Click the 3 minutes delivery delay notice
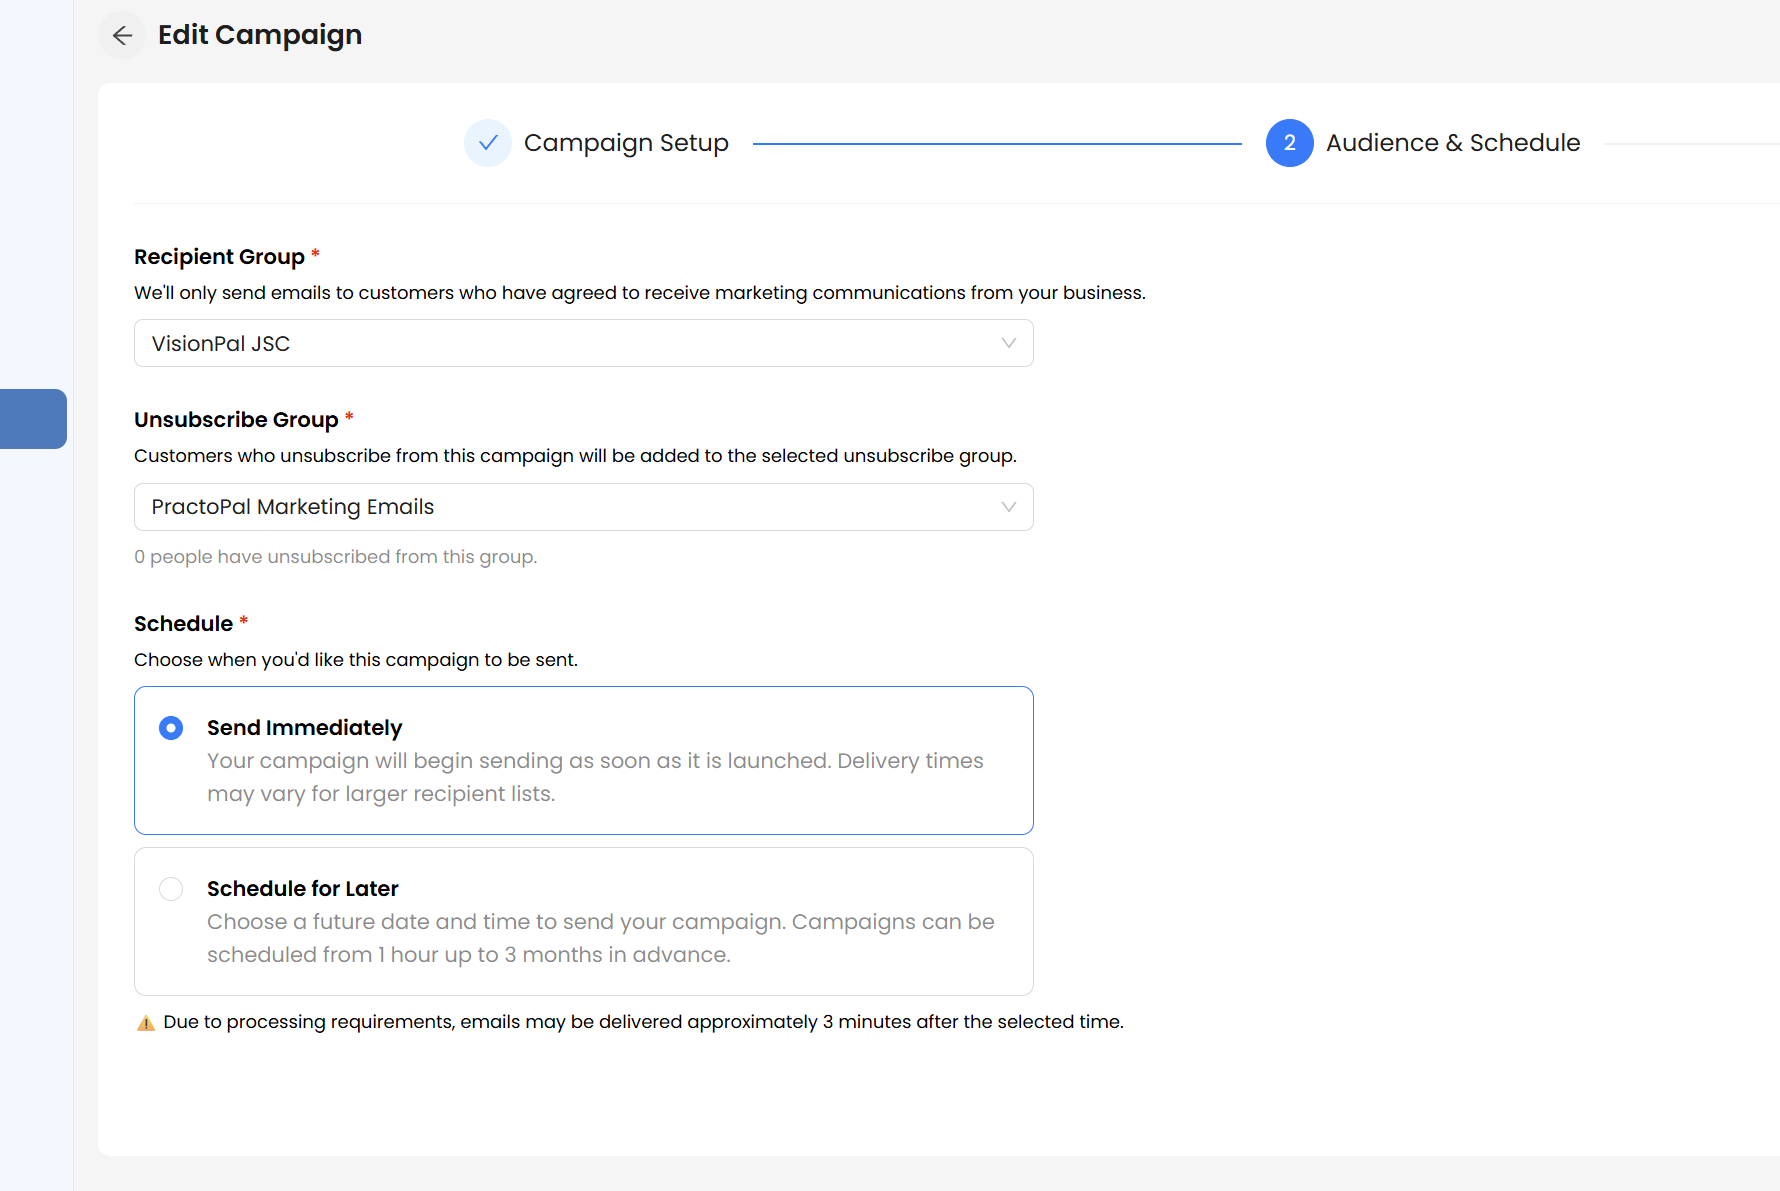 pos(643,1022)
